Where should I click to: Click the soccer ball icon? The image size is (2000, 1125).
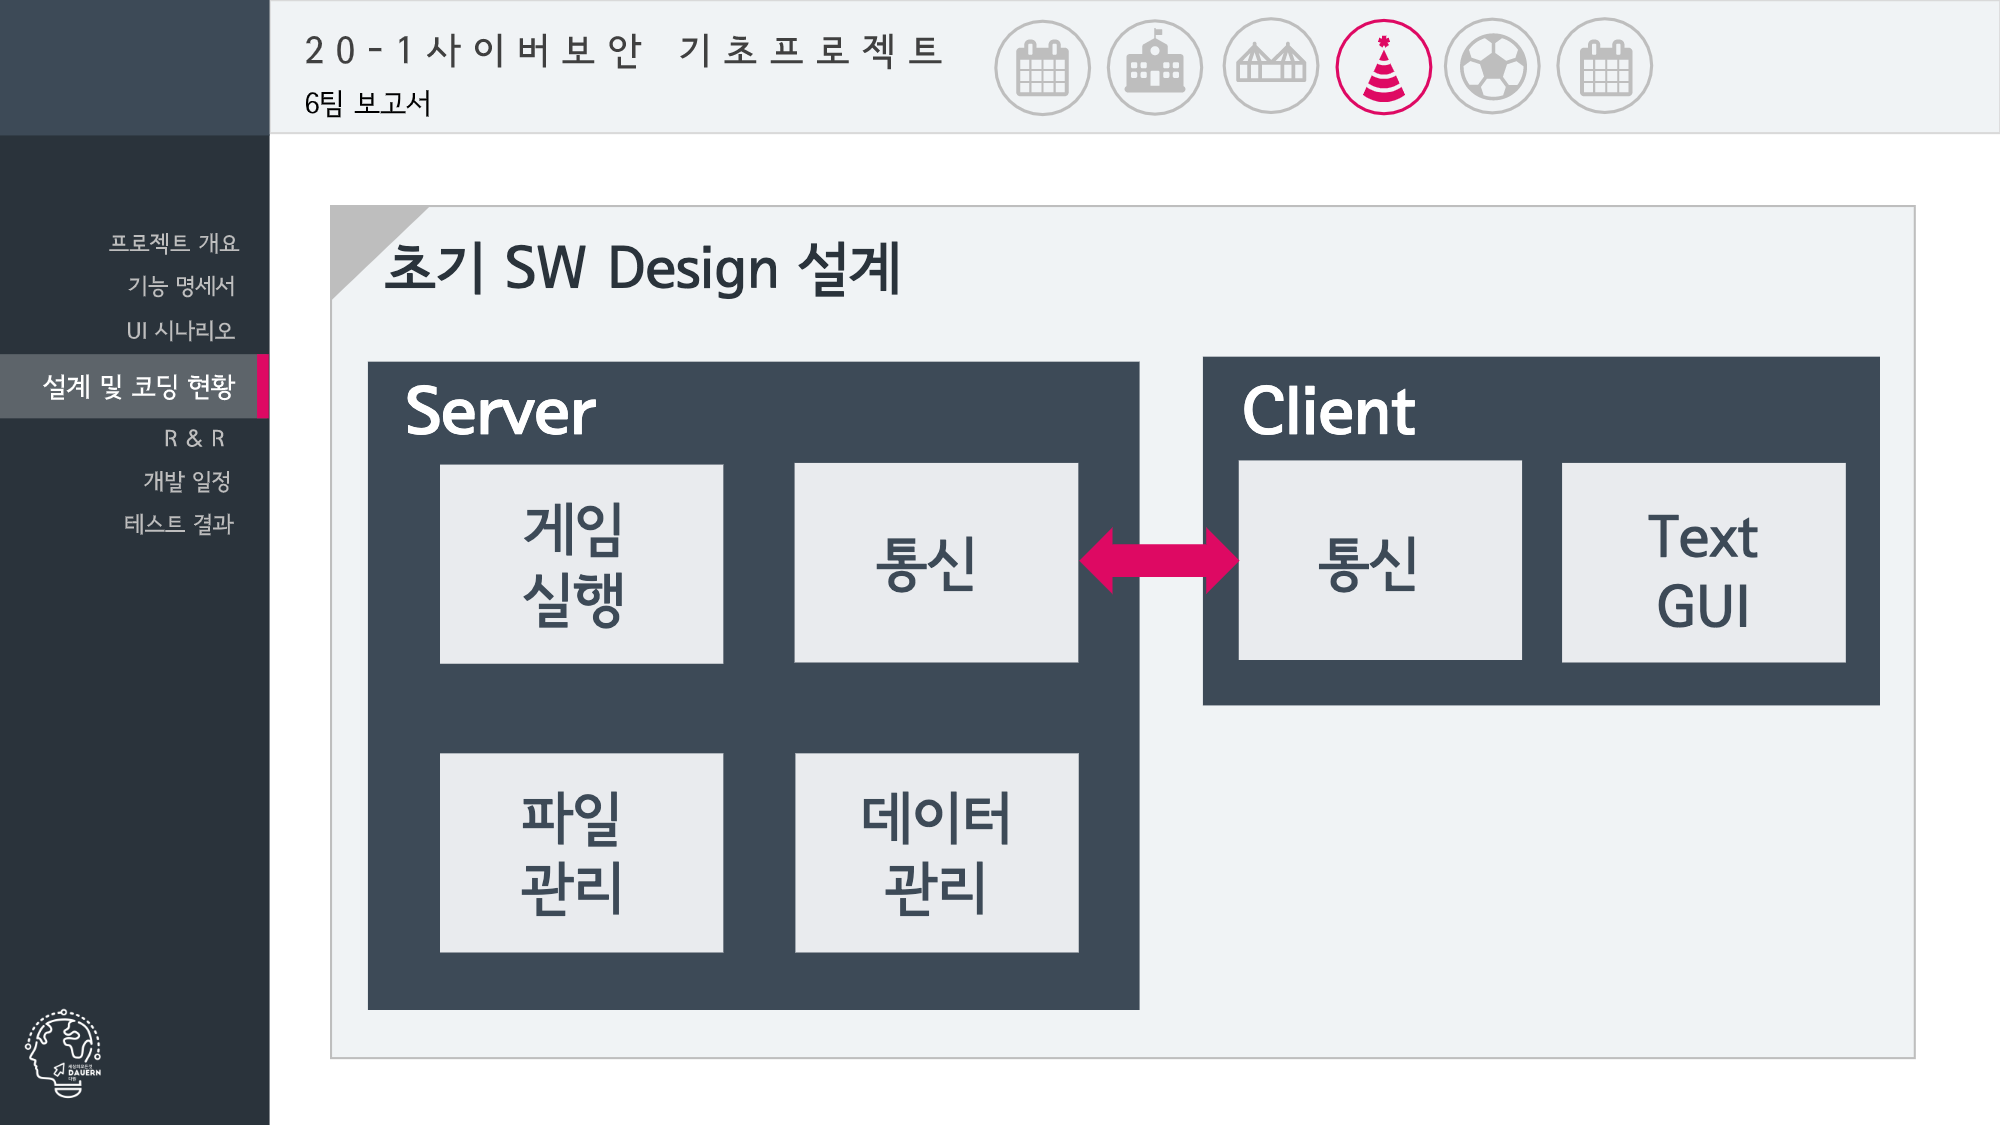1493,65
